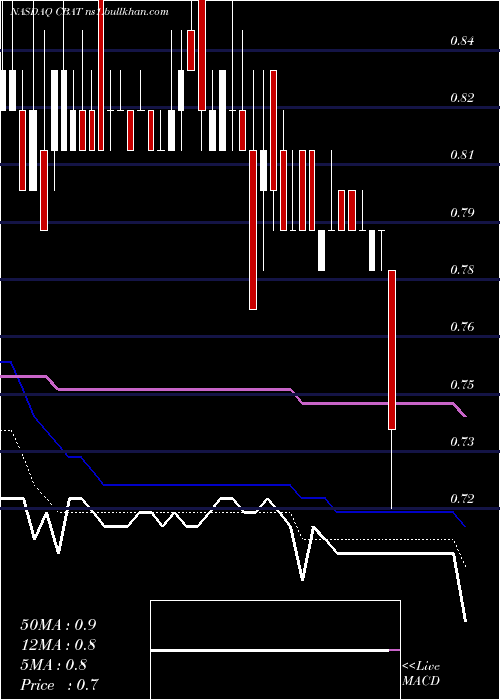Select the 0.75 price axis label
Screen dimensions: 500x700
(462, 384)
